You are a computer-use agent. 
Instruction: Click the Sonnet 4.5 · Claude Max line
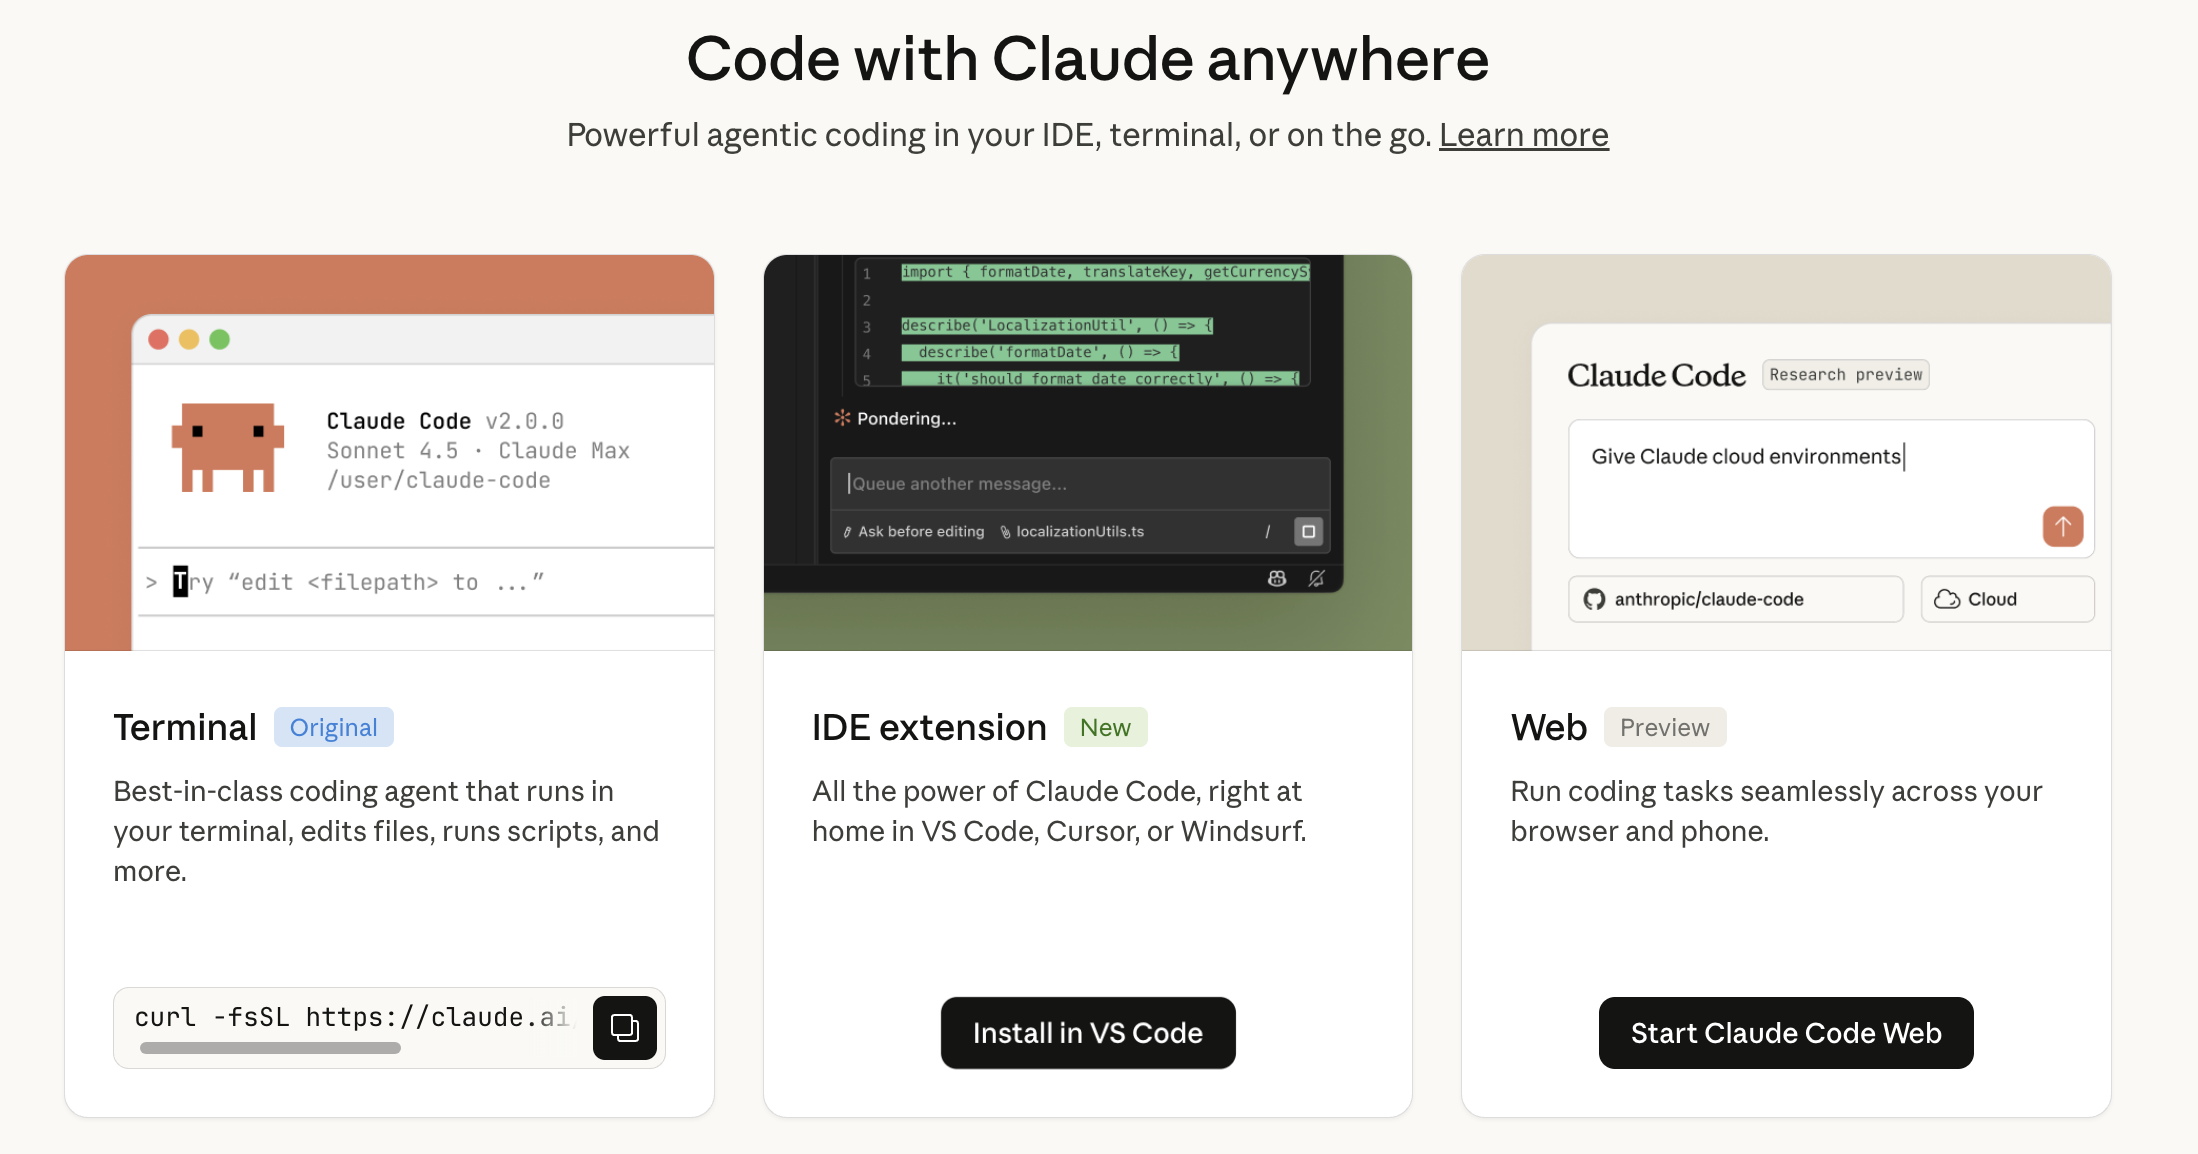click(x=478, y=451)
